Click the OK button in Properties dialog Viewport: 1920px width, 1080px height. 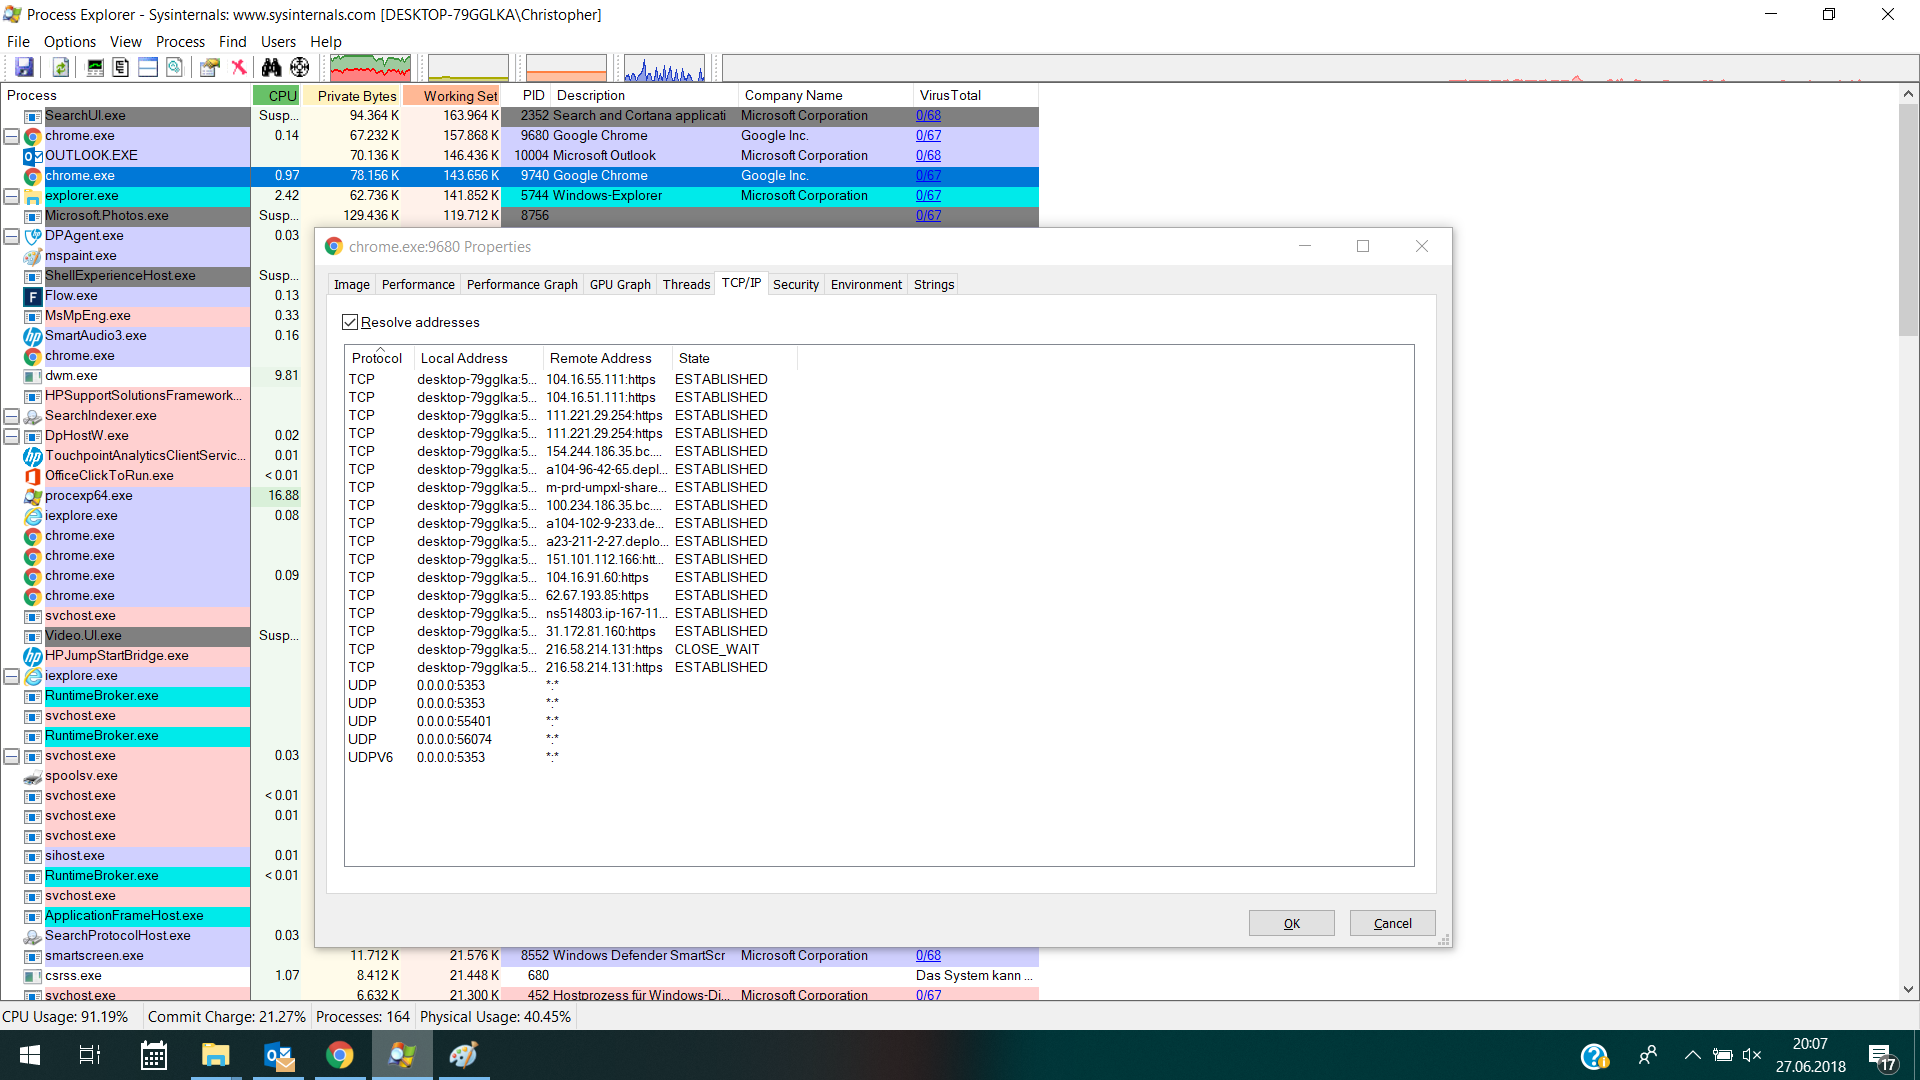tap(1291, 923)
